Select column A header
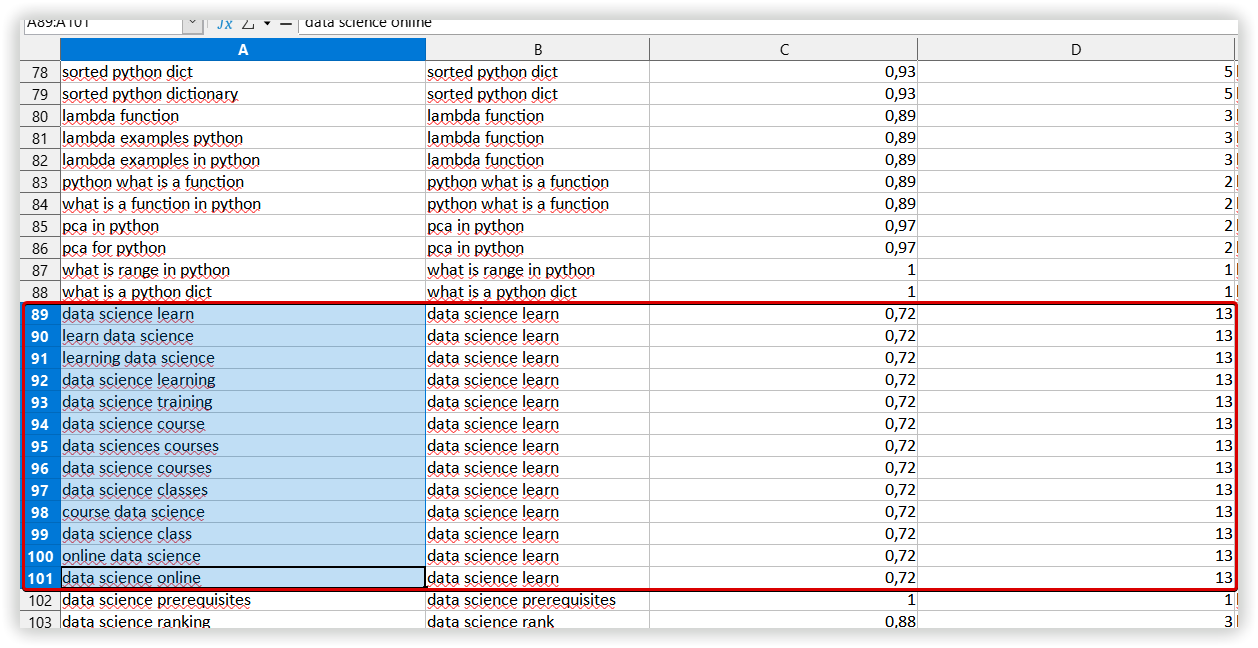This screenshot has width=1258, height=648. point(243,50)
